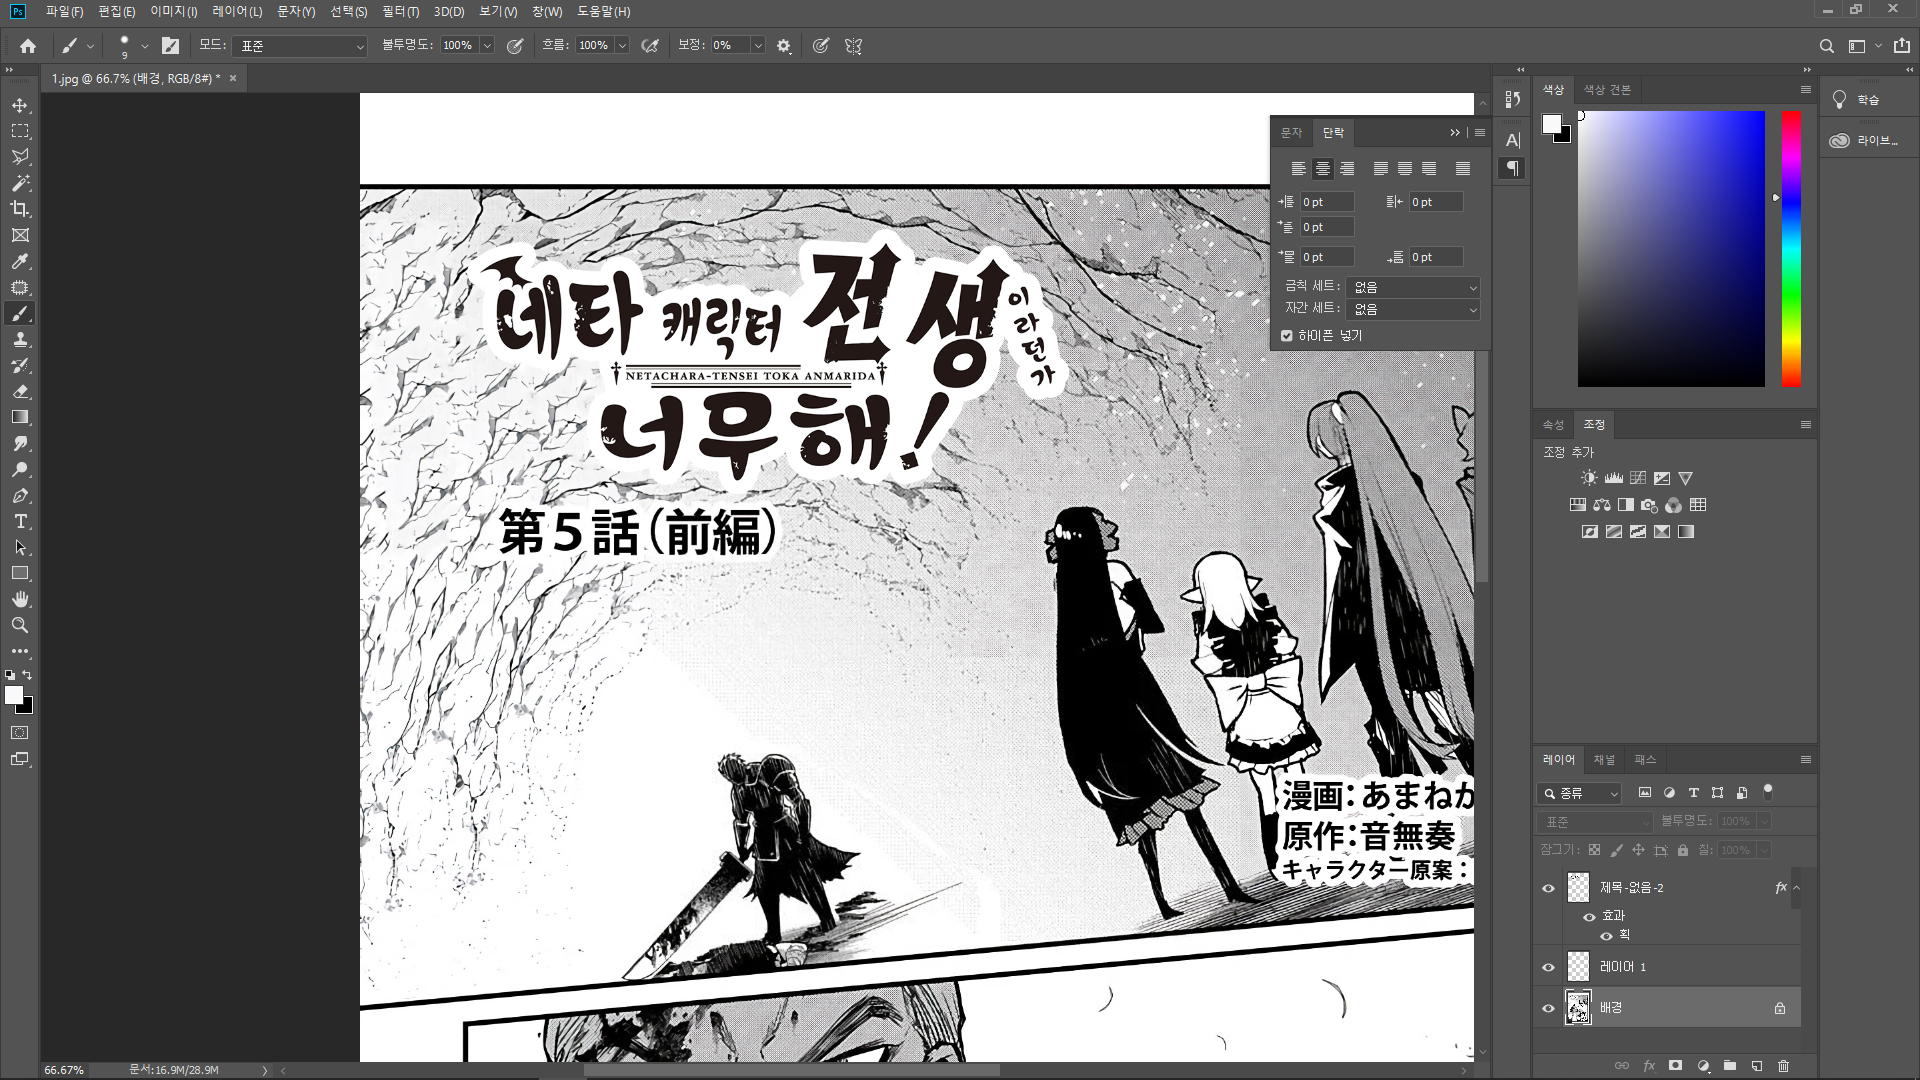Viewport: 1920px width, 1080px height.
Task: Select the Frame tool
Action: coord(20,235)
